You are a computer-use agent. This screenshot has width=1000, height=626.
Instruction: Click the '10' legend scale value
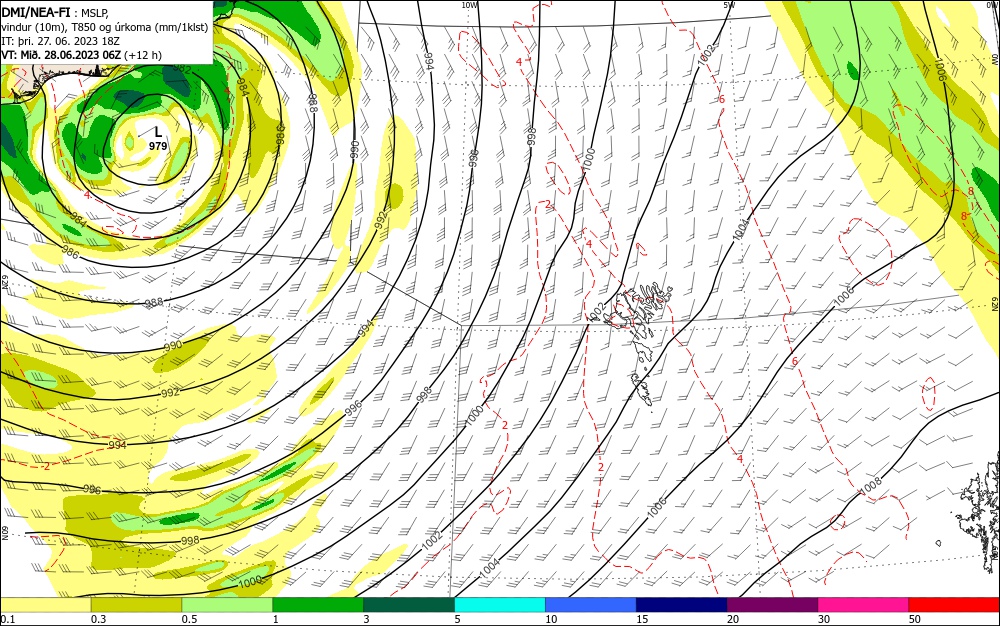click(551, 619)
